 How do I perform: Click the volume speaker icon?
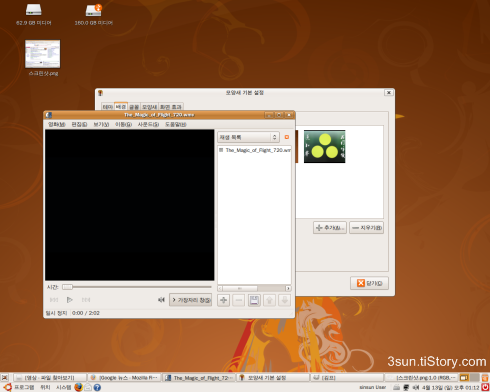pyautogui.click(x=161, y=300)
